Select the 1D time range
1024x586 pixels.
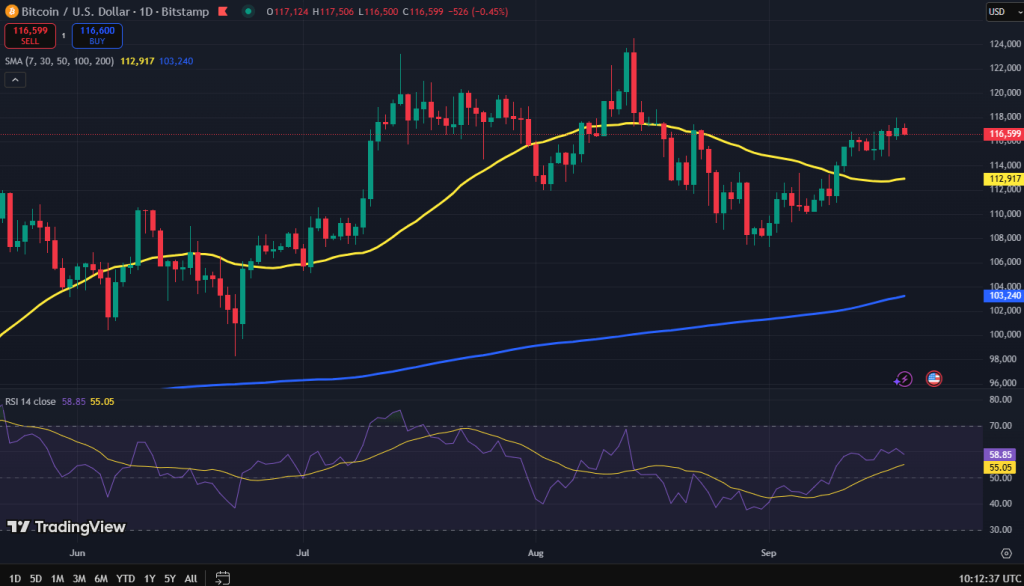(15, 578)
